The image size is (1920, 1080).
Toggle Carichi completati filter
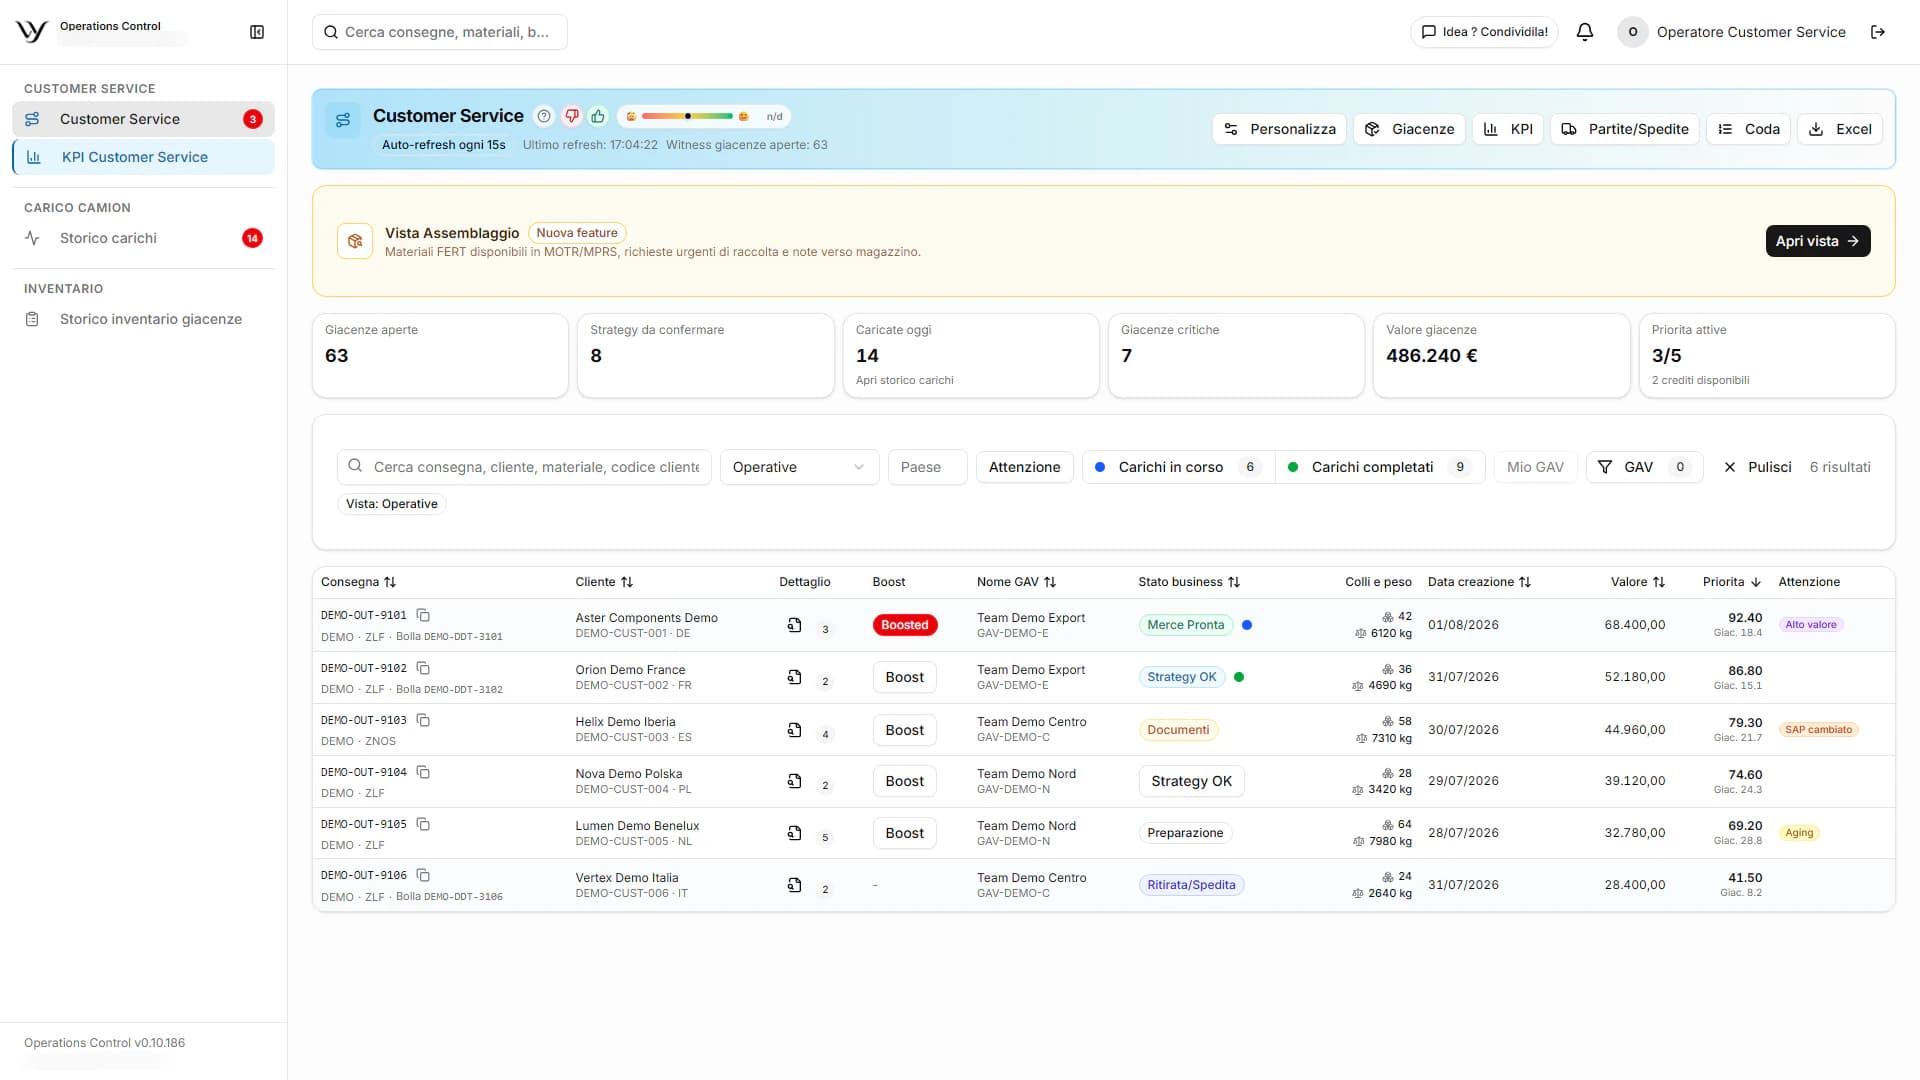pyautogui.click(x=1380, y=467)
